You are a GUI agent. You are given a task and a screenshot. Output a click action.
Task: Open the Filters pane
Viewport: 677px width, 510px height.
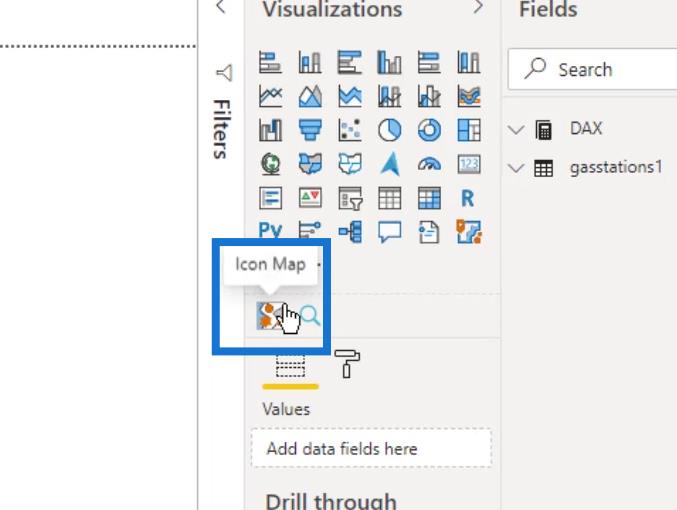pos(223,113)
